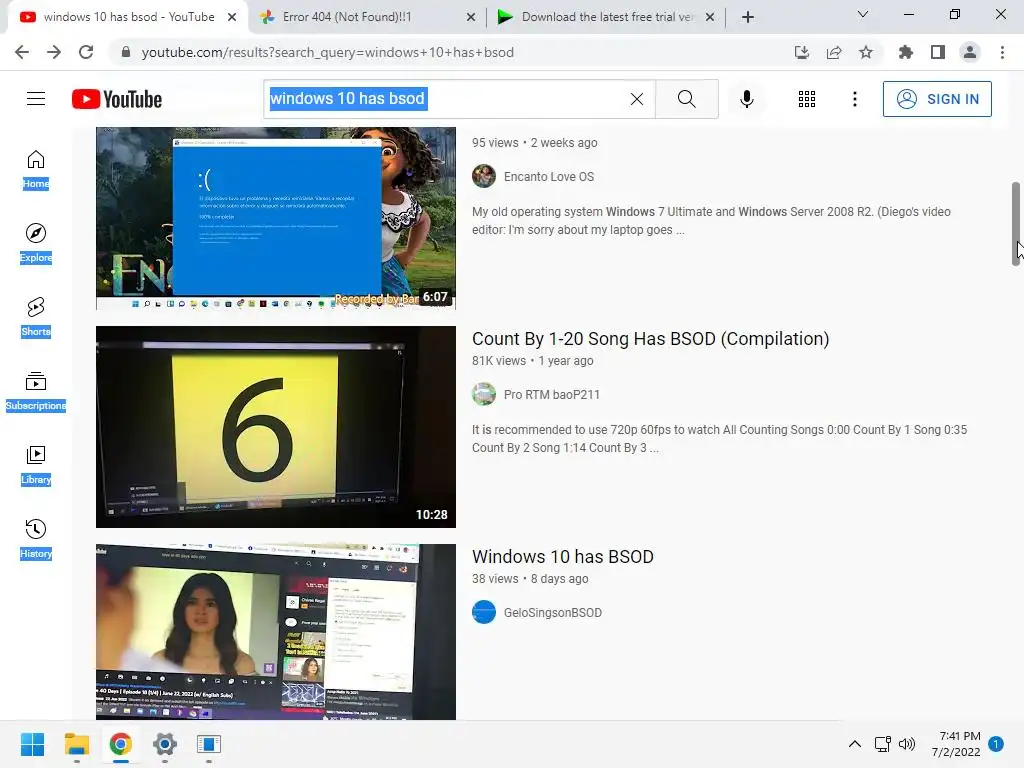Open the Encanto Love OS channel avatar

coord(484,176)
